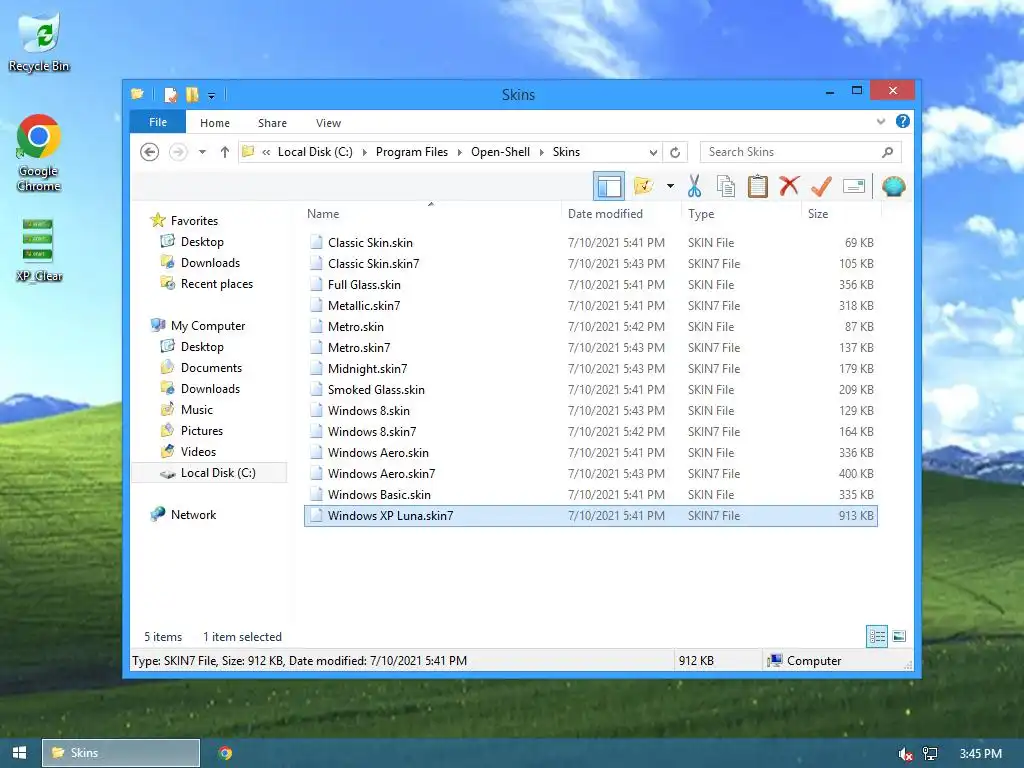Expand the ribbon with the chevron
The height and width of the screenshot is (768, 1024).
[x=881, y=121]
